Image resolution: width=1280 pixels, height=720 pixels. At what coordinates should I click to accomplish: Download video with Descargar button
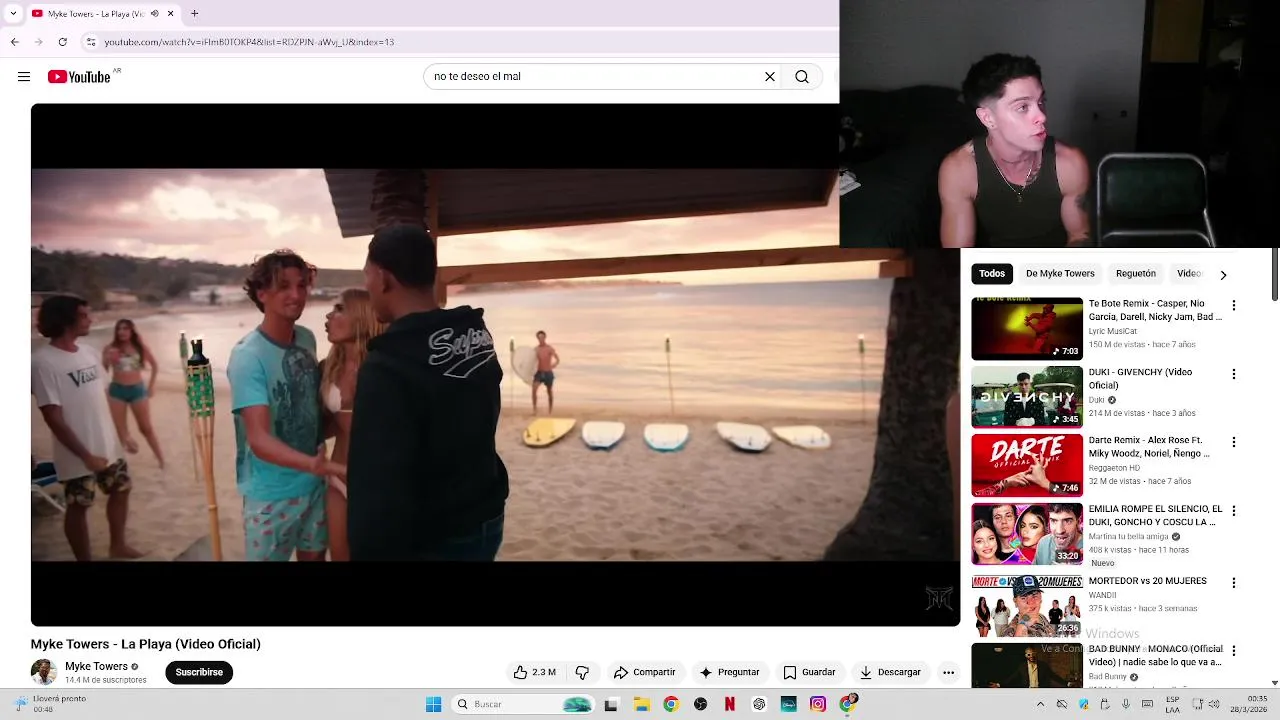pyautogui.click(x=890, y=673)
